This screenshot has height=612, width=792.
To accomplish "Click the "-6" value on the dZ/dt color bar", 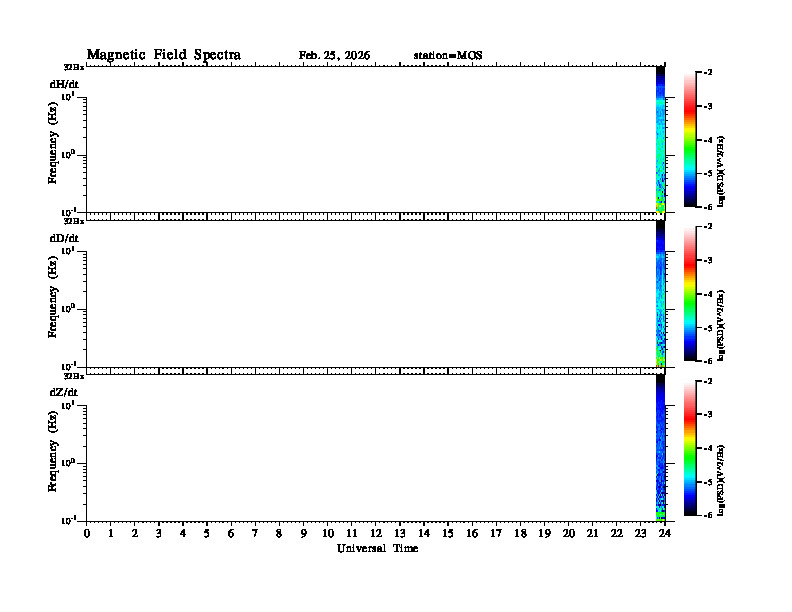I will pyautogui.click(x=708, y=515).
